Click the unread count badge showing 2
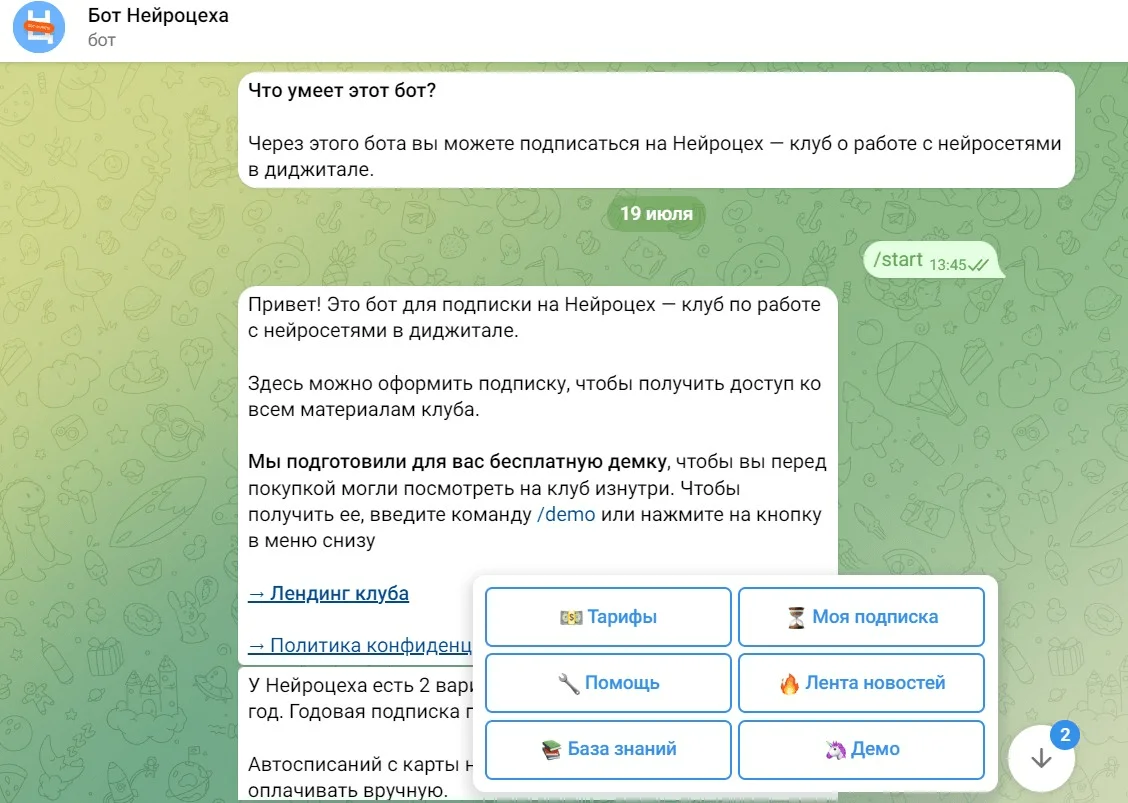Image resolution: width=1128 pixels, height=803 pixels. pos(1065,735)
